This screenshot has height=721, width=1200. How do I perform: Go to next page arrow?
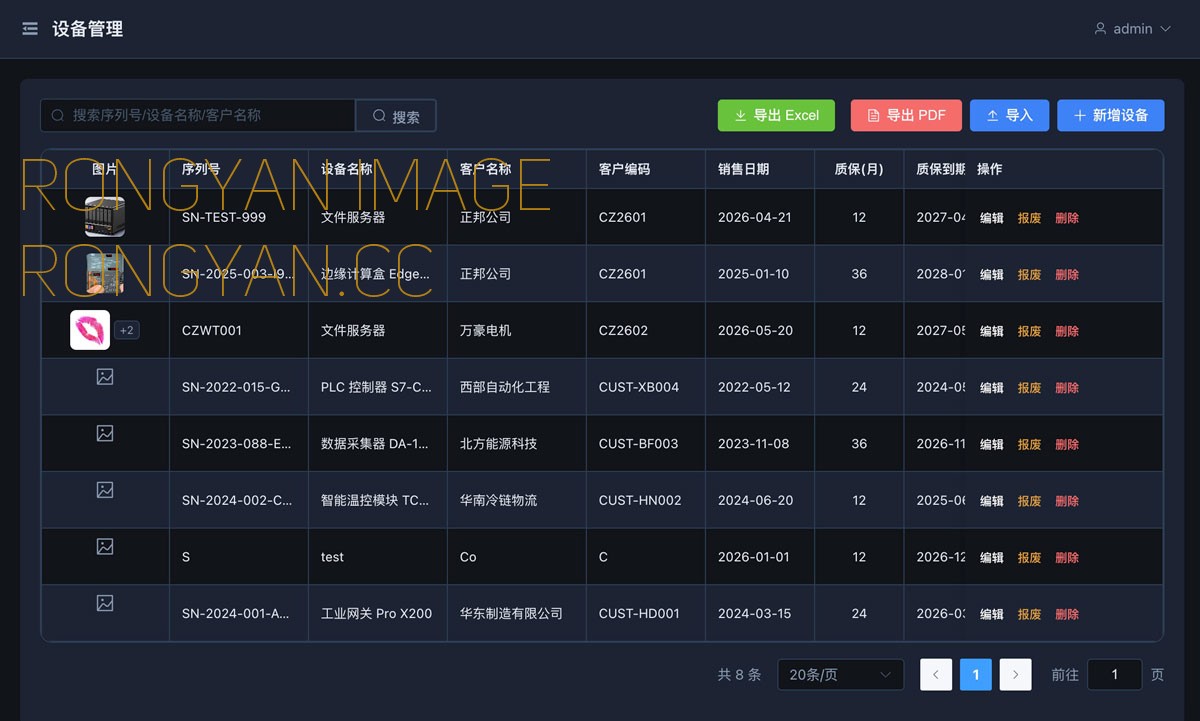coord(1015,675)
